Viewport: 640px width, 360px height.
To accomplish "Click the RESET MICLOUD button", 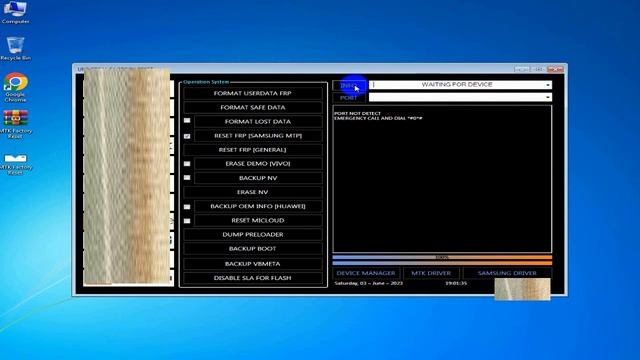I will point(258,220).
